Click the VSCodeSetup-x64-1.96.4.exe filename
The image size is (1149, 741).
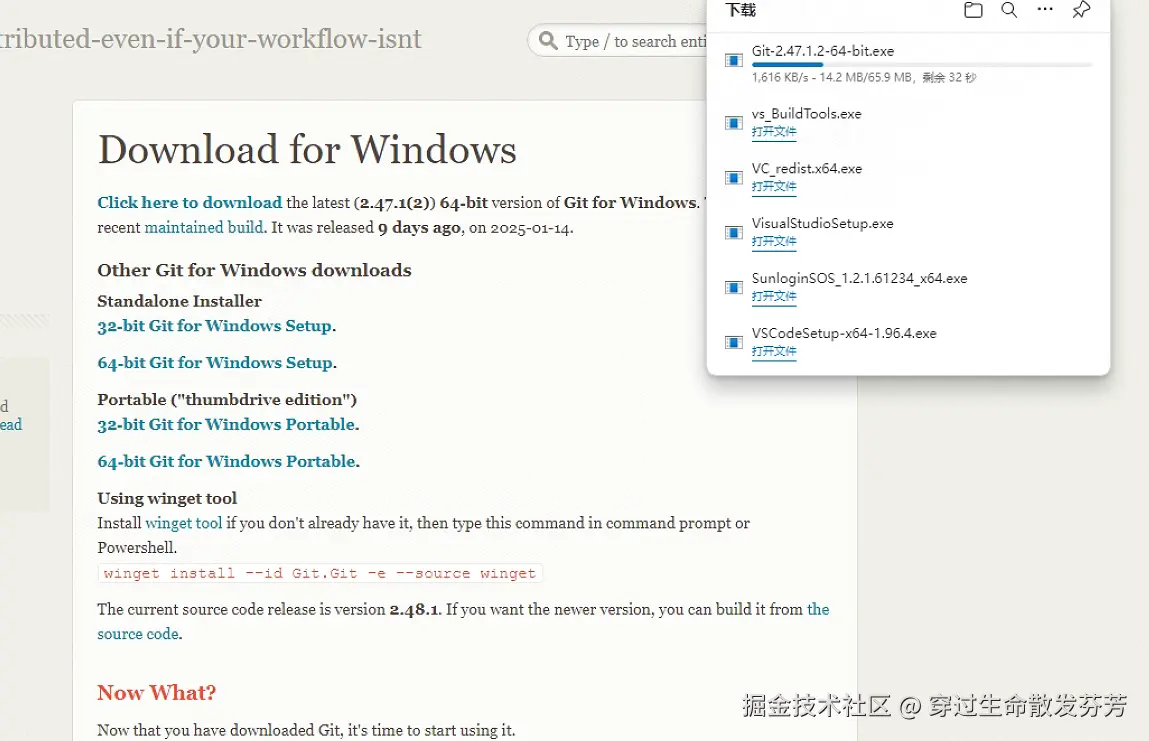pos(844,333)
